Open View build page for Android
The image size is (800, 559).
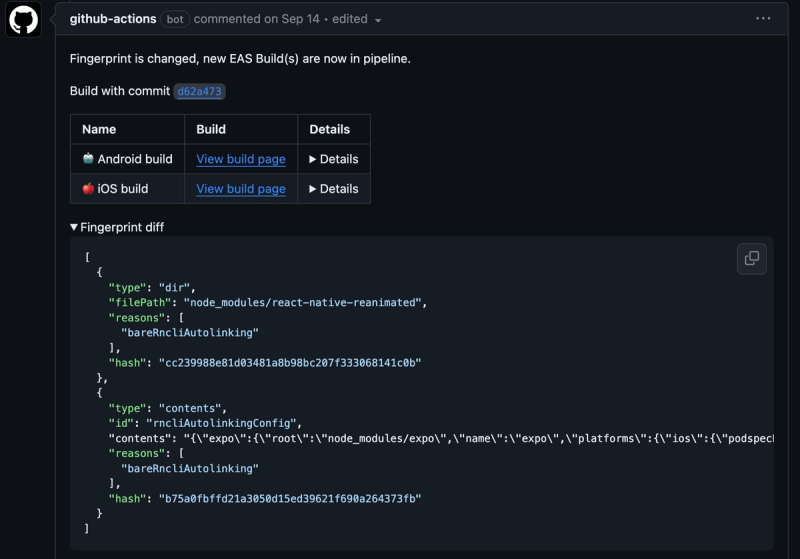tap(241, 159)
